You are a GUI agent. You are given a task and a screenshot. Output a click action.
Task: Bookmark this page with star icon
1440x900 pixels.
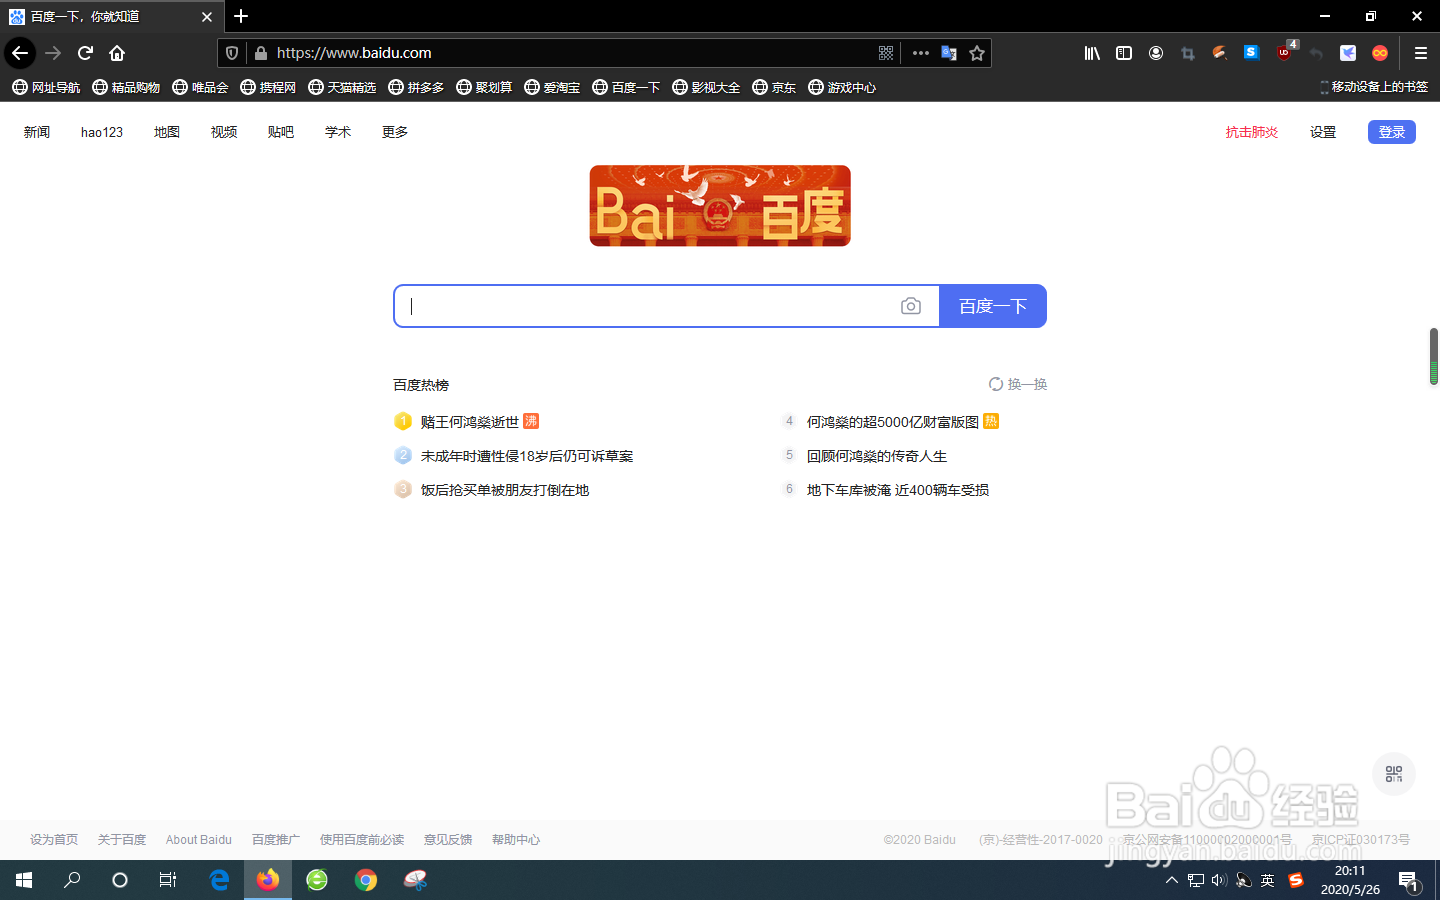pos(977,53)
